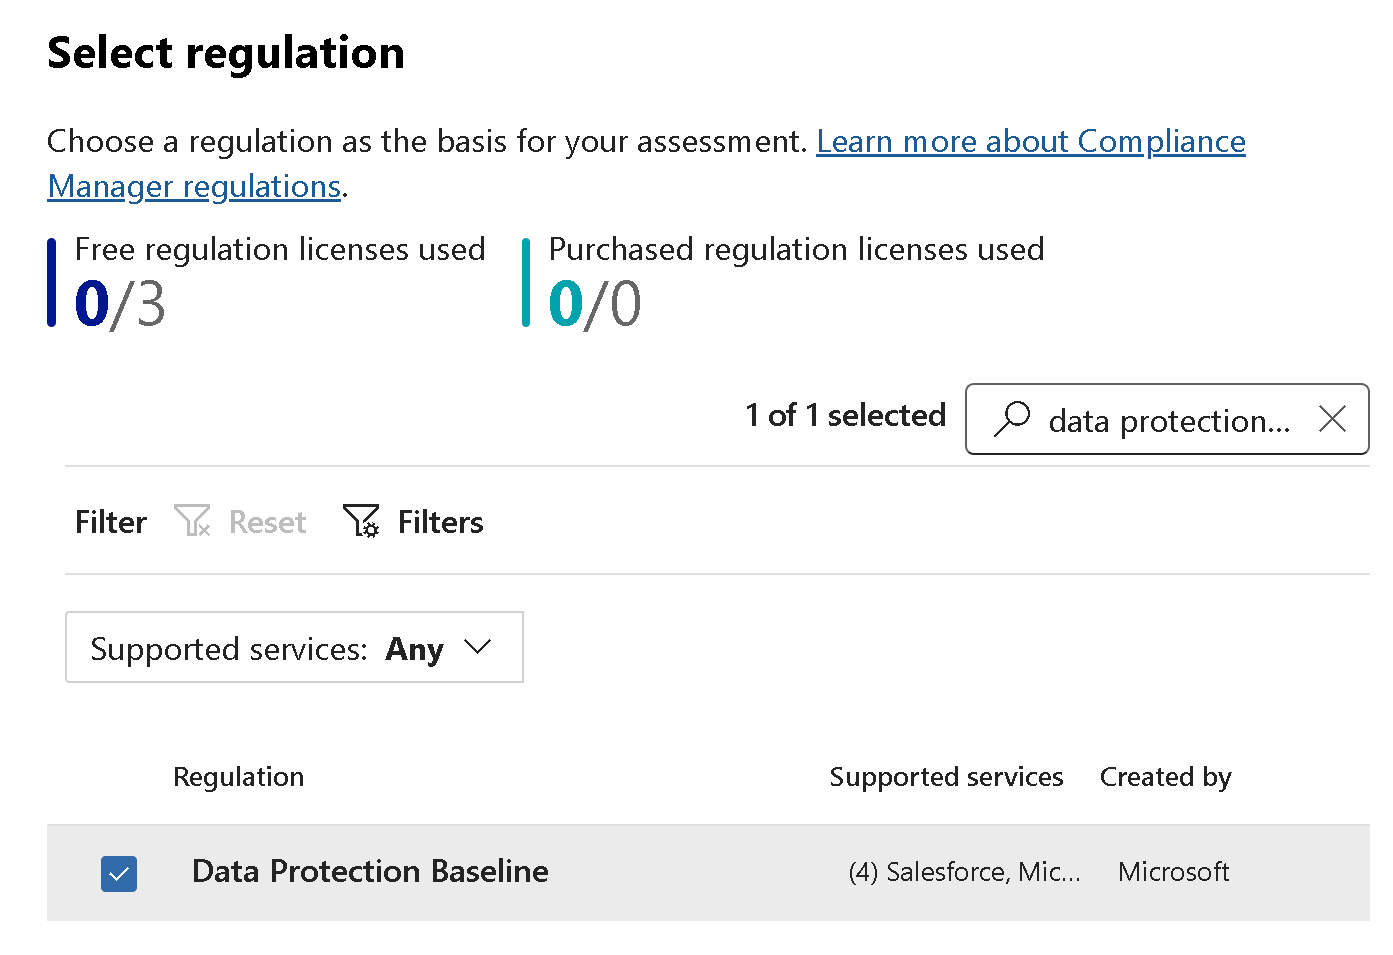
Task: Open the Learn more about Compliance Manager link
Action: click(x=1030, y=142)
